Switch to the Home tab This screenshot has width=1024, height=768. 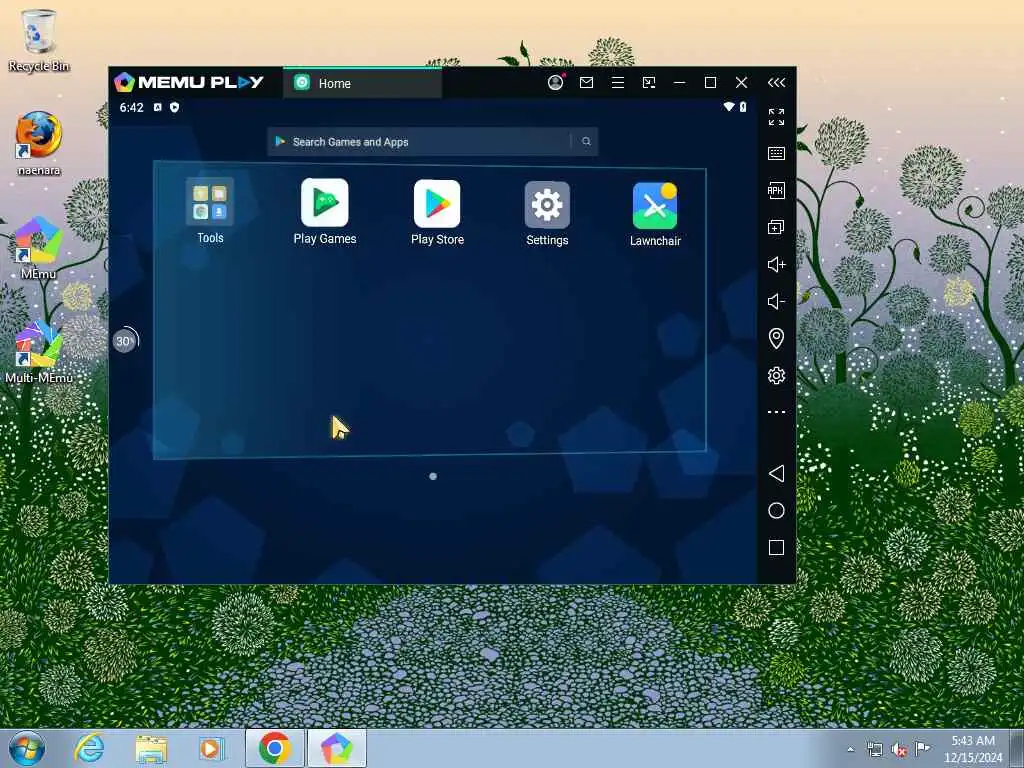(x=362, y=83)
